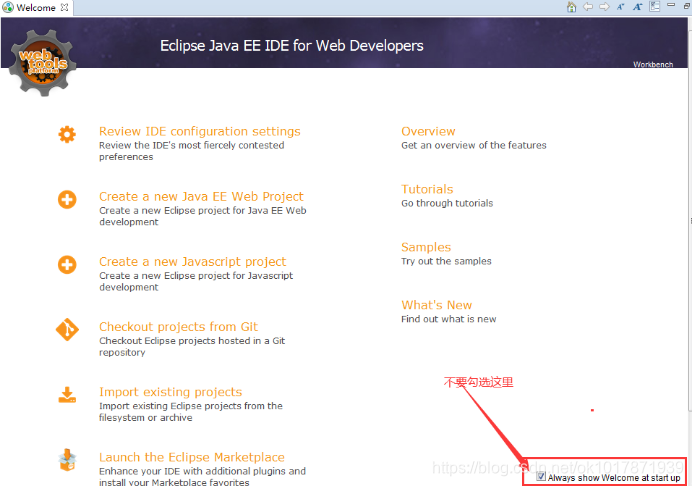Click text 'Find out what is new'
This screenshot has height=486, width=693.
[449, 319]
